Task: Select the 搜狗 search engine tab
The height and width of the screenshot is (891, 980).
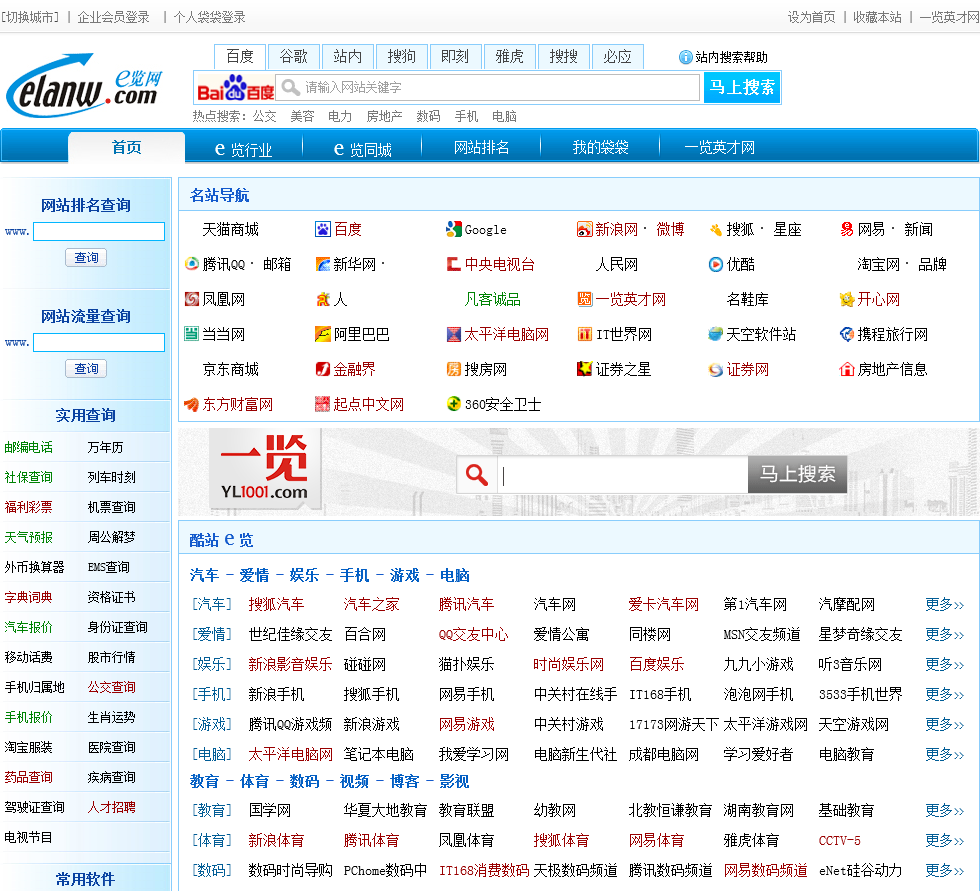Action: coord(401,56)
